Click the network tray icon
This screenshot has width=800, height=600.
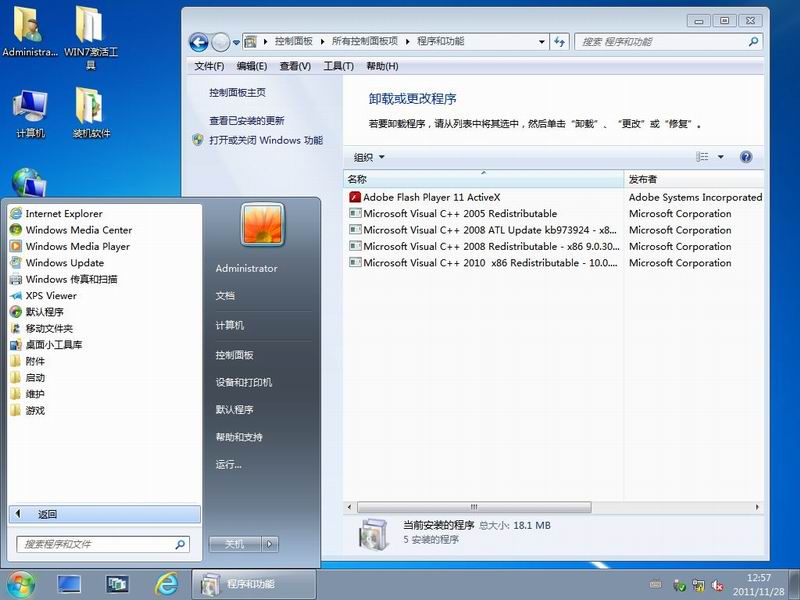point(698,586)
